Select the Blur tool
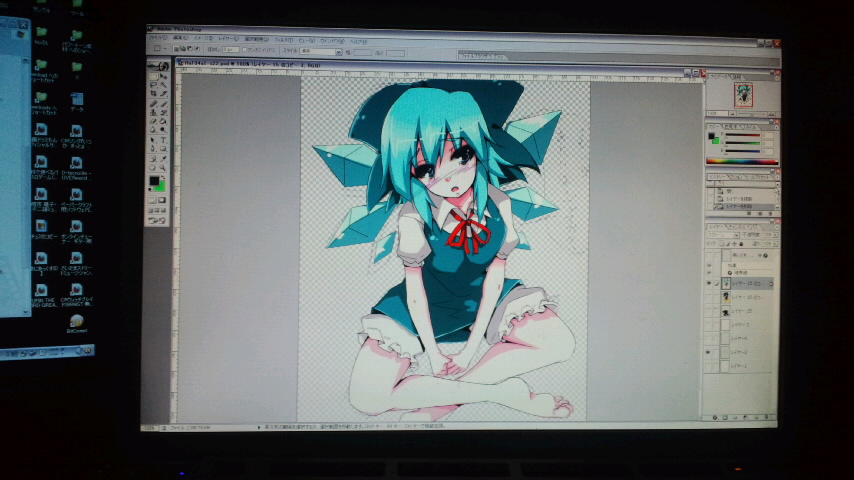This screenshot has height=480, width=854. tap(154, 129)
